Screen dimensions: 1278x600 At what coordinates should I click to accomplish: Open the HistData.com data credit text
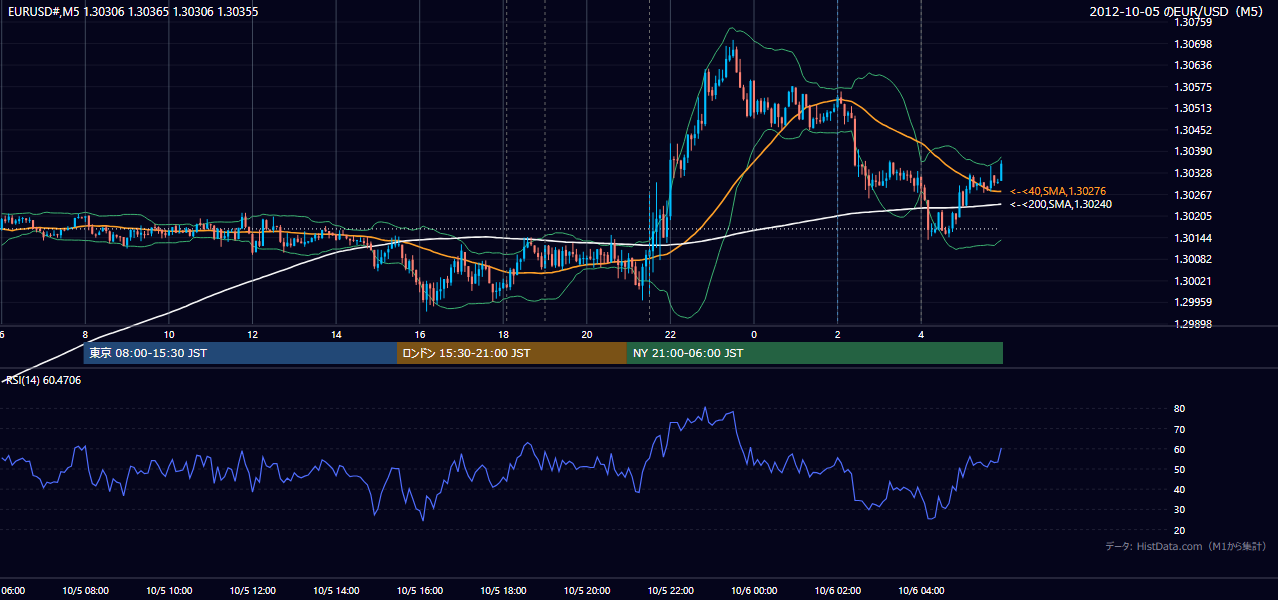(1186, 546)
